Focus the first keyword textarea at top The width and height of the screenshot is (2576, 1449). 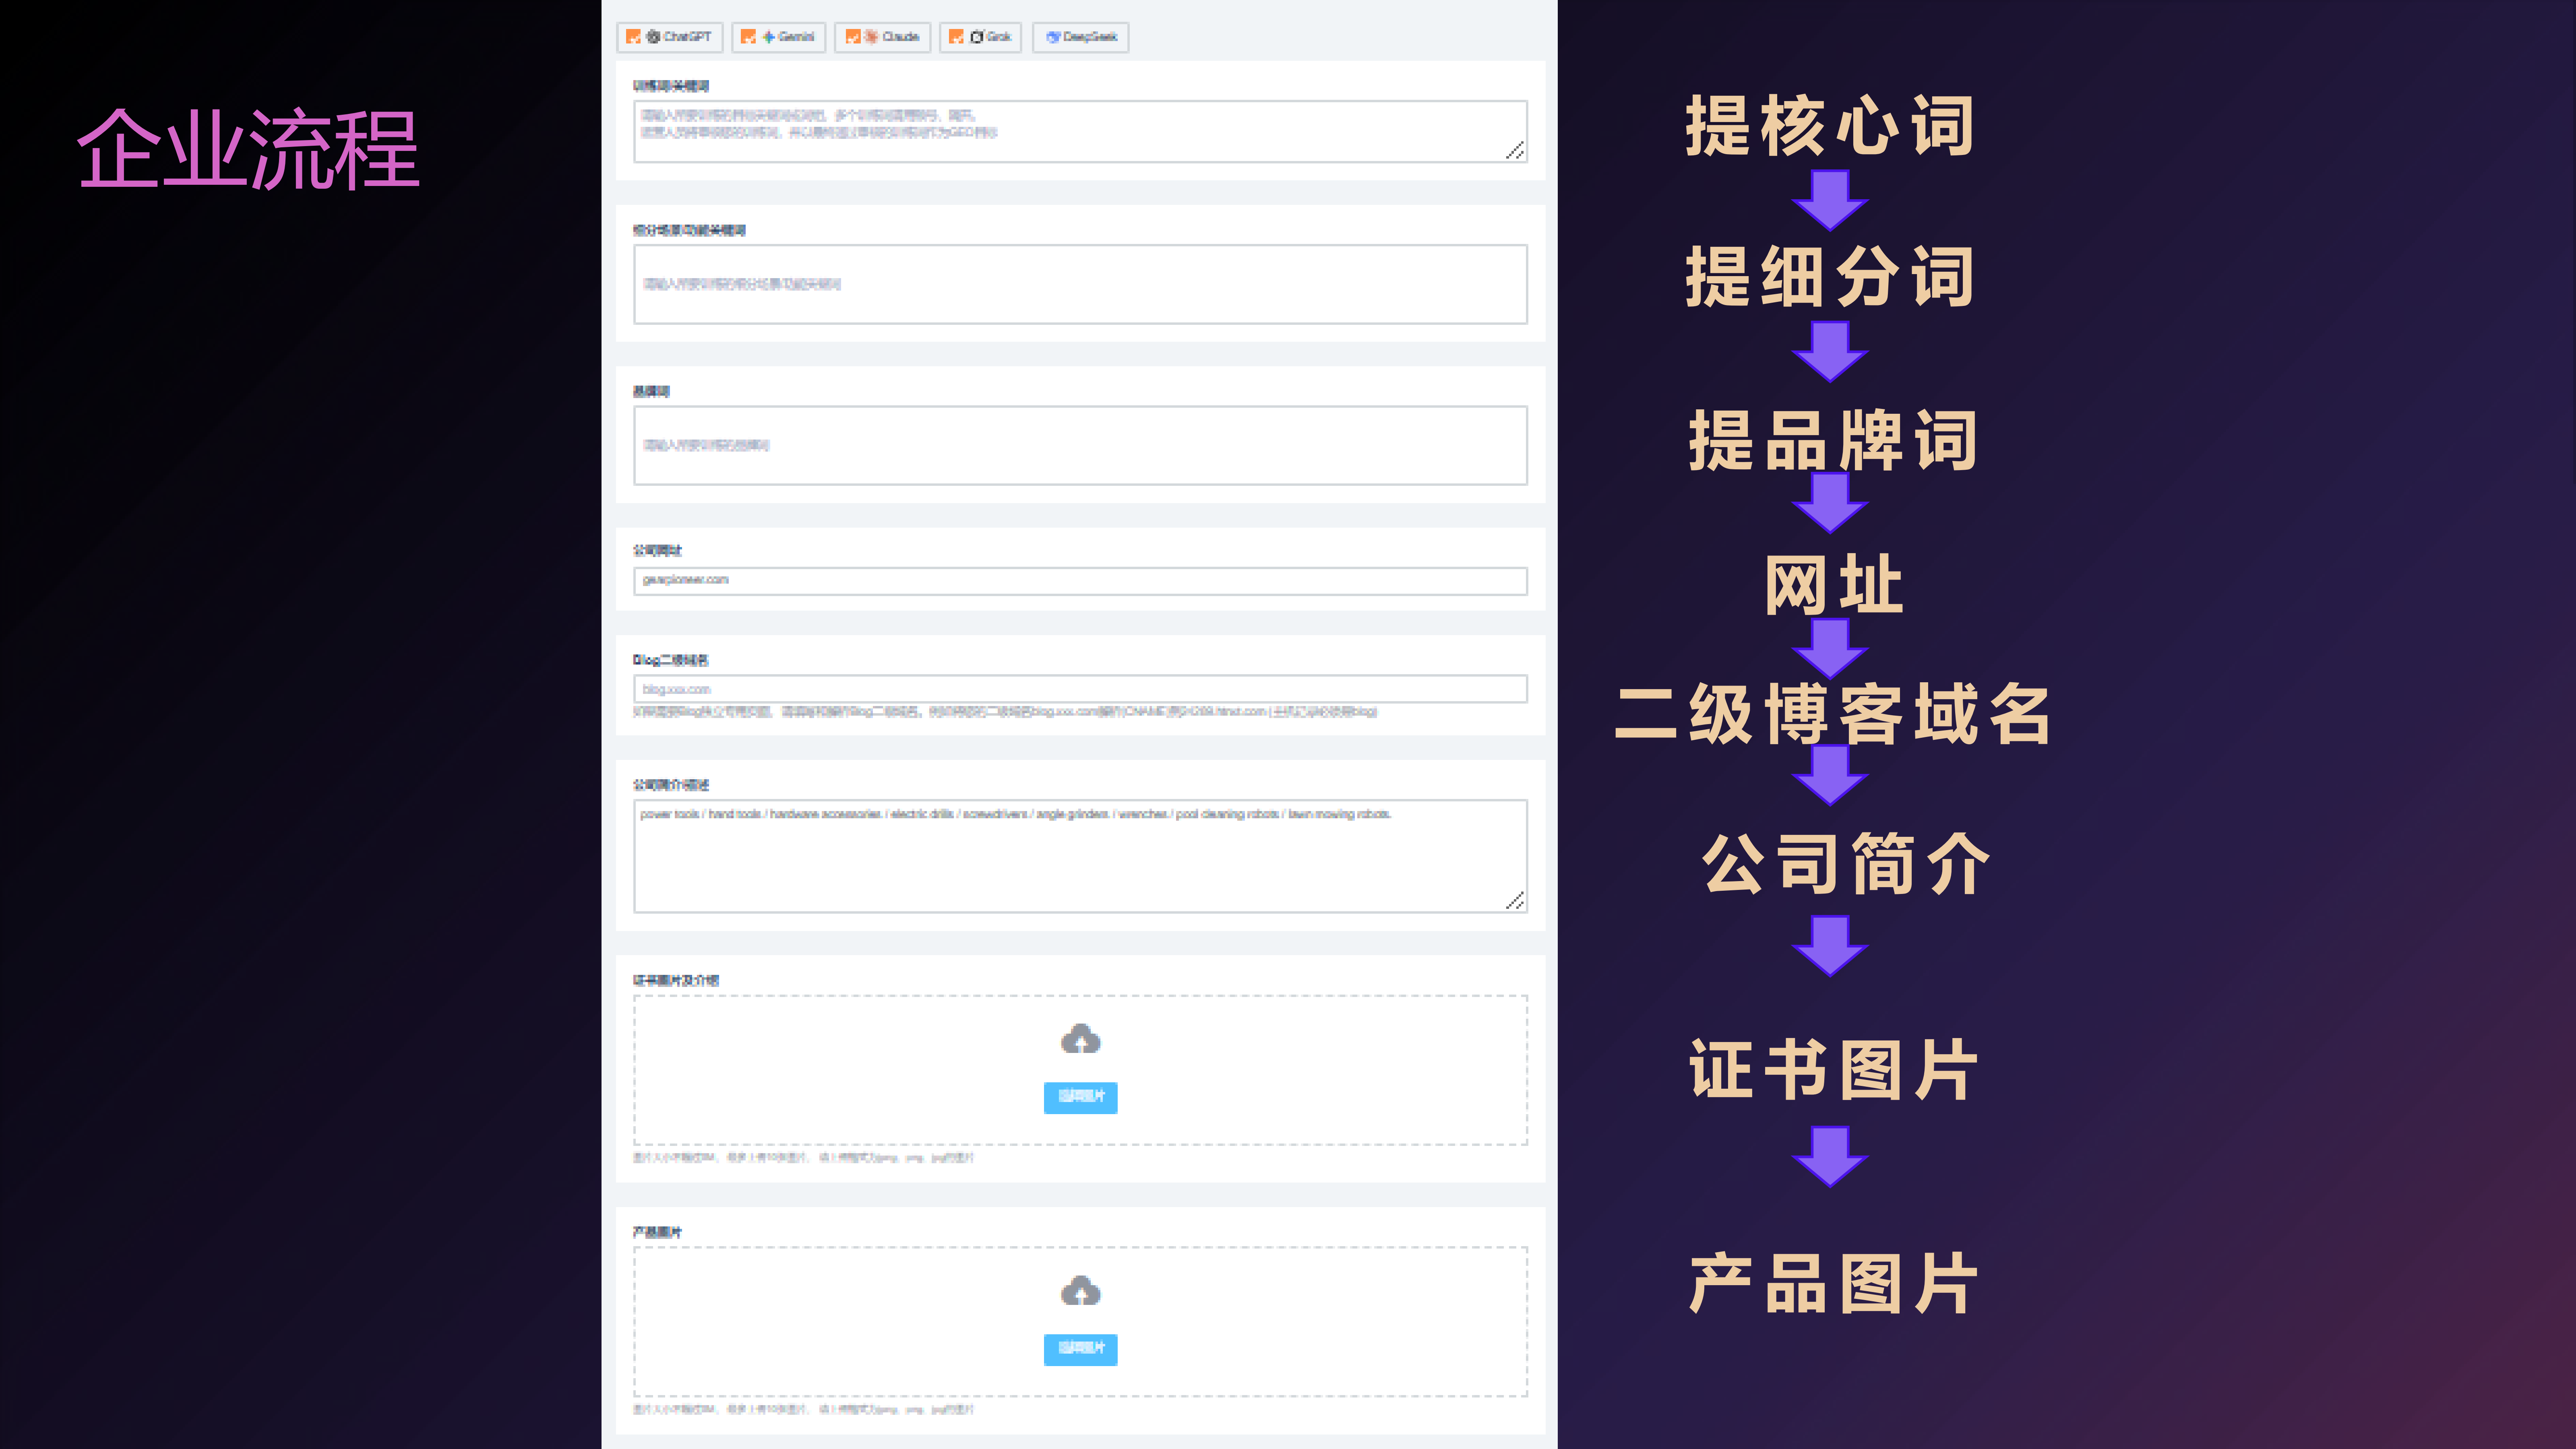coord(1080,131)
